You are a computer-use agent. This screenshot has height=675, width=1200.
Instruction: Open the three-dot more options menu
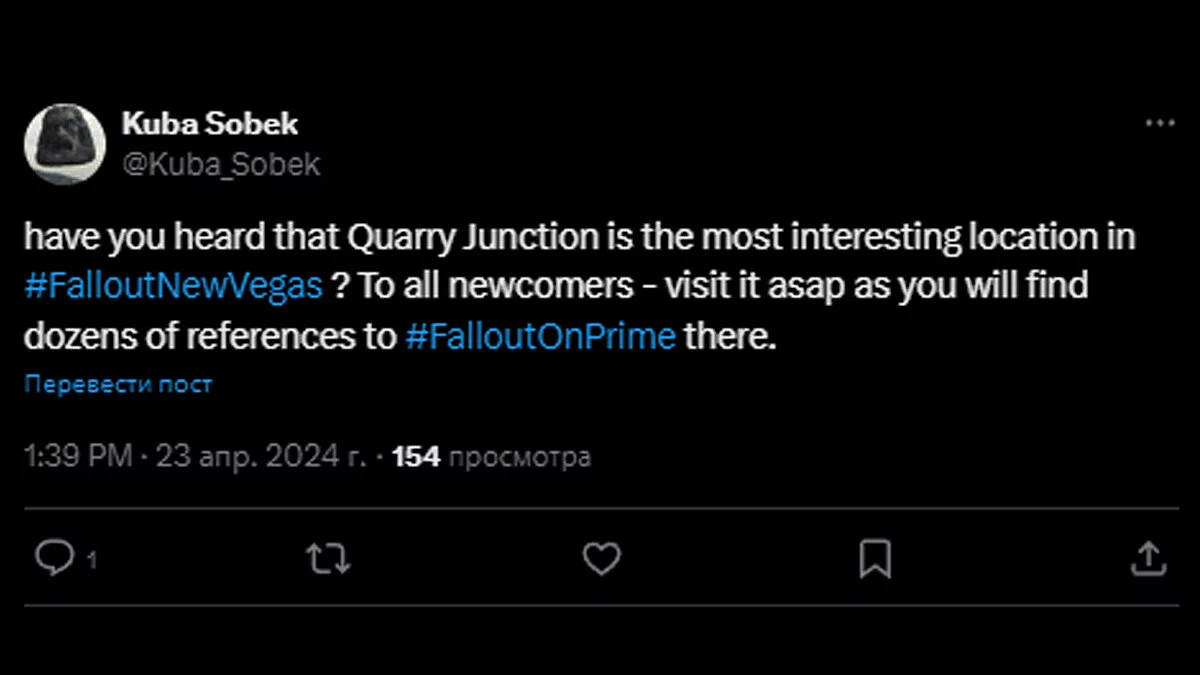[1159, 123]
